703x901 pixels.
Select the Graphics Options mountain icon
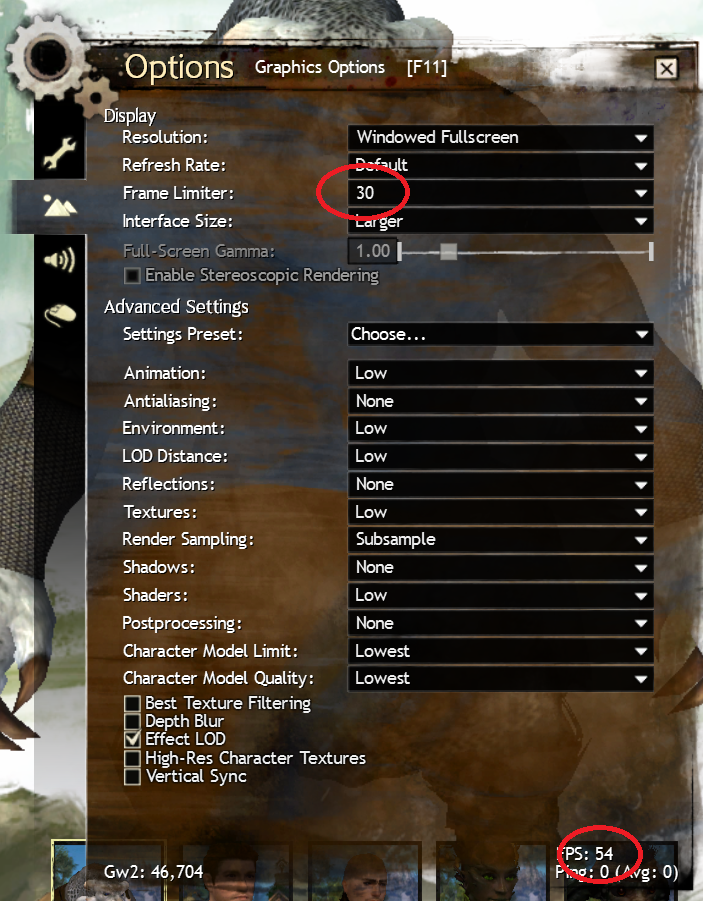click(x=60, y=206)
